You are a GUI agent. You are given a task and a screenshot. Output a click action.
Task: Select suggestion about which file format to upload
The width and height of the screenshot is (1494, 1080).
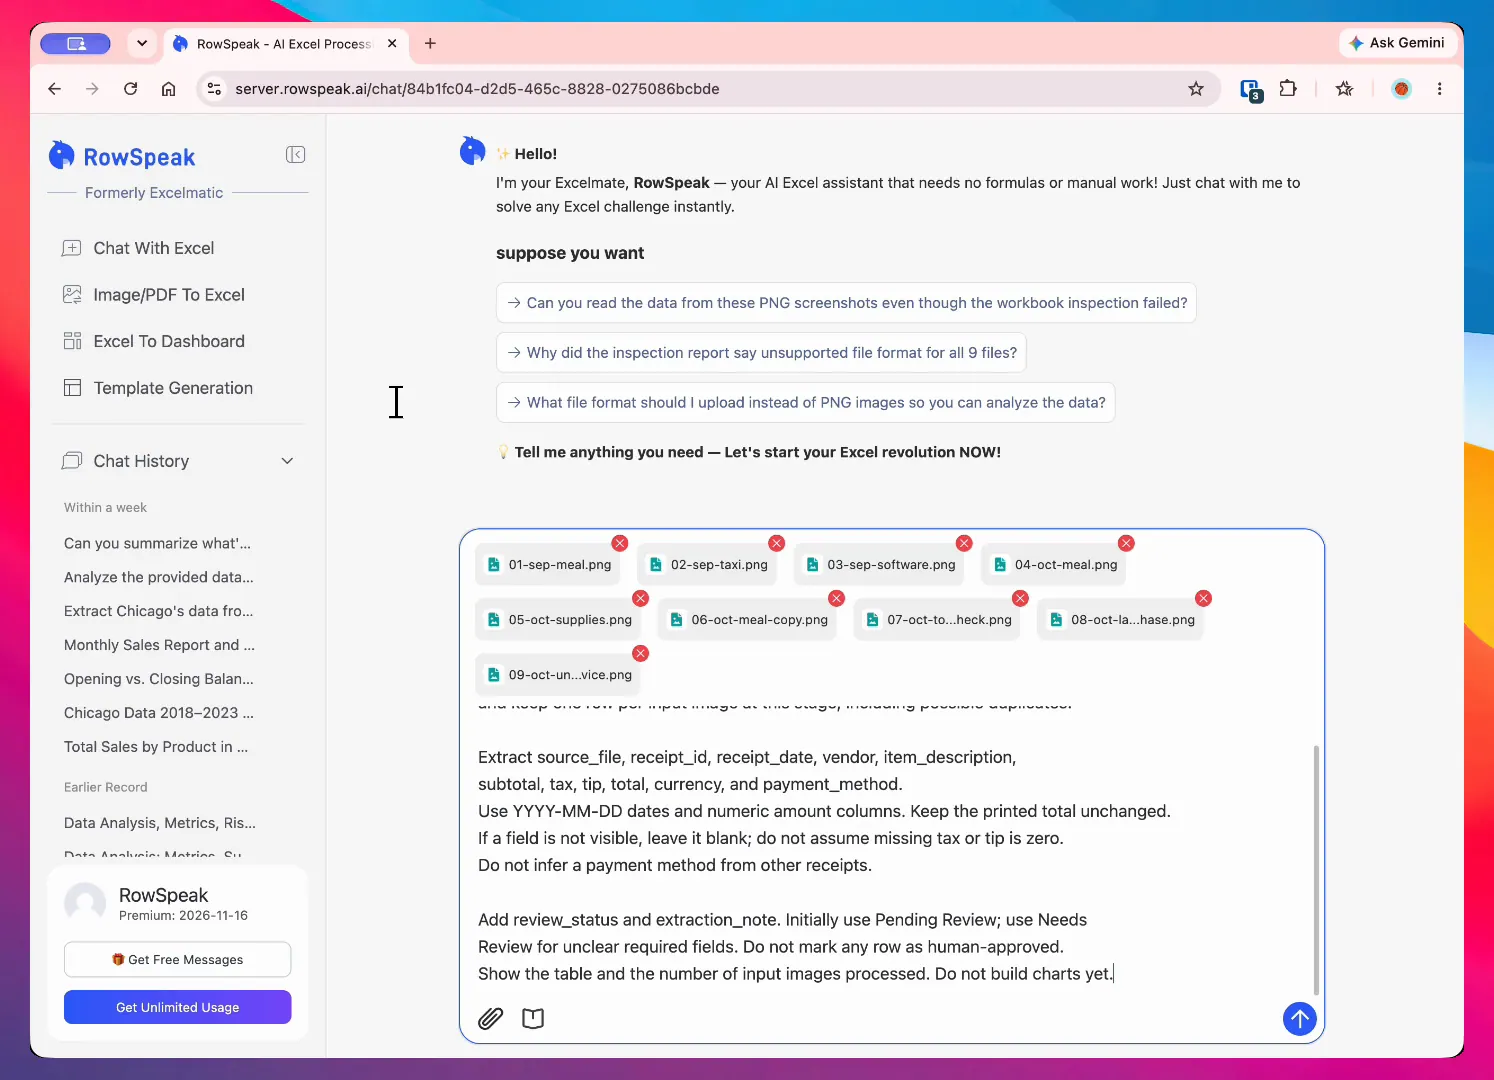click(x=805, y=403)
